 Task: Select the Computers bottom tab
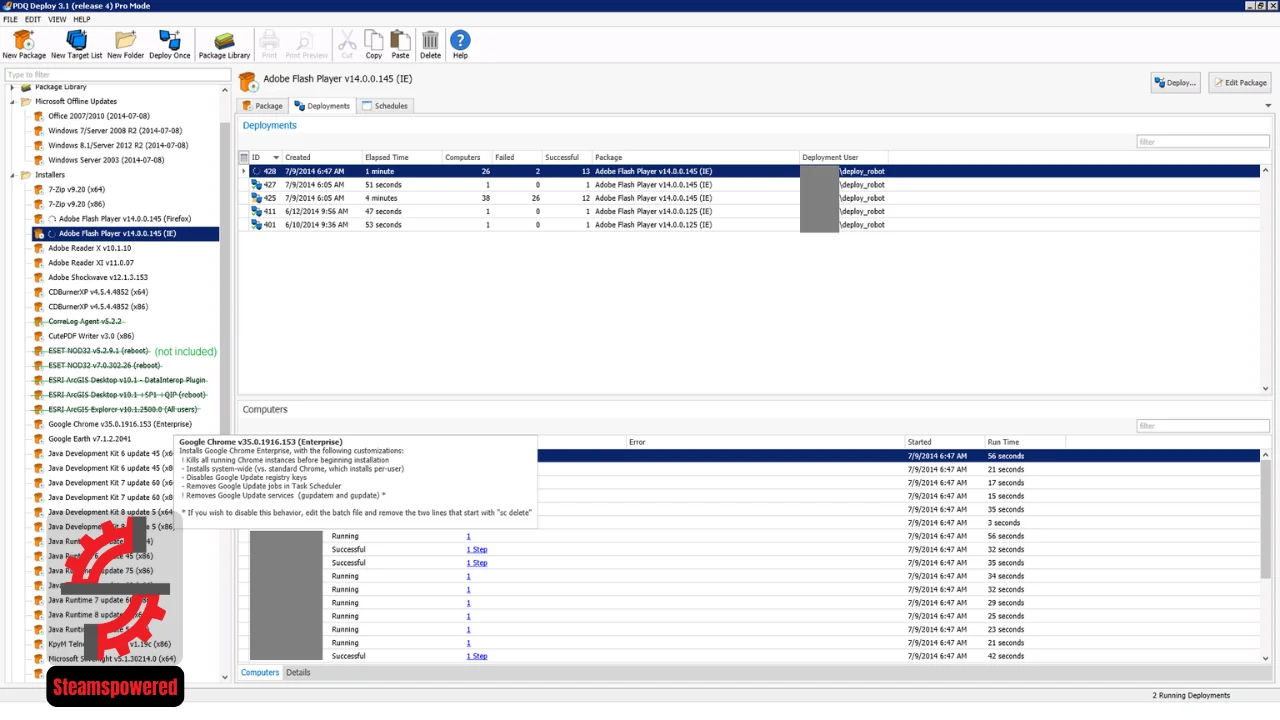[x=260, y=672]
